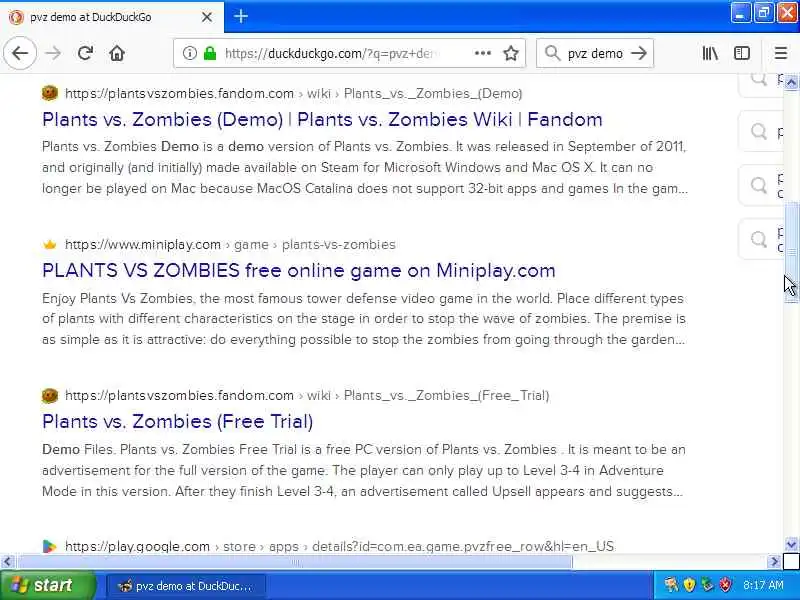Click the 8:17 AM system clock
The width and height of the screenshot is (800, 600).
pyautogui.click(x=763, y=585)
